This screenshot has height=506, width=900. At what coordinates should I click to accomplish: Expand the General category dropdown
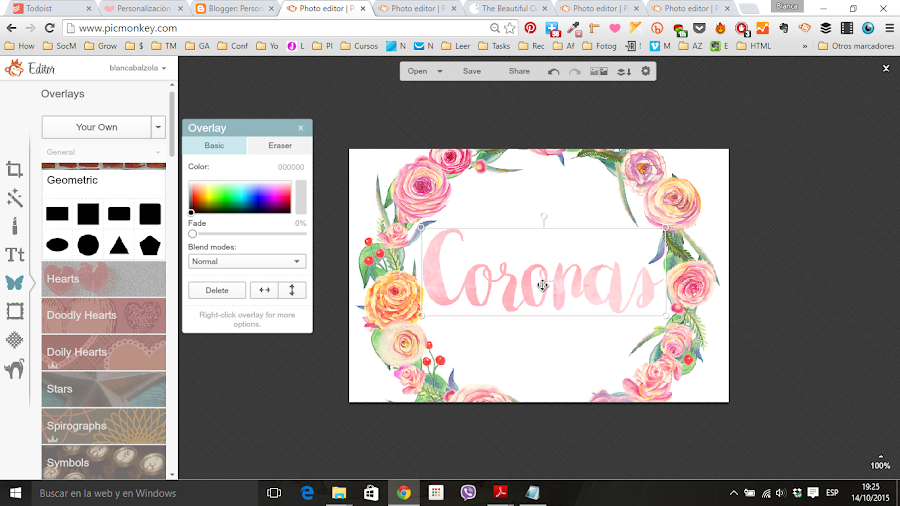(x=103, y=152)
